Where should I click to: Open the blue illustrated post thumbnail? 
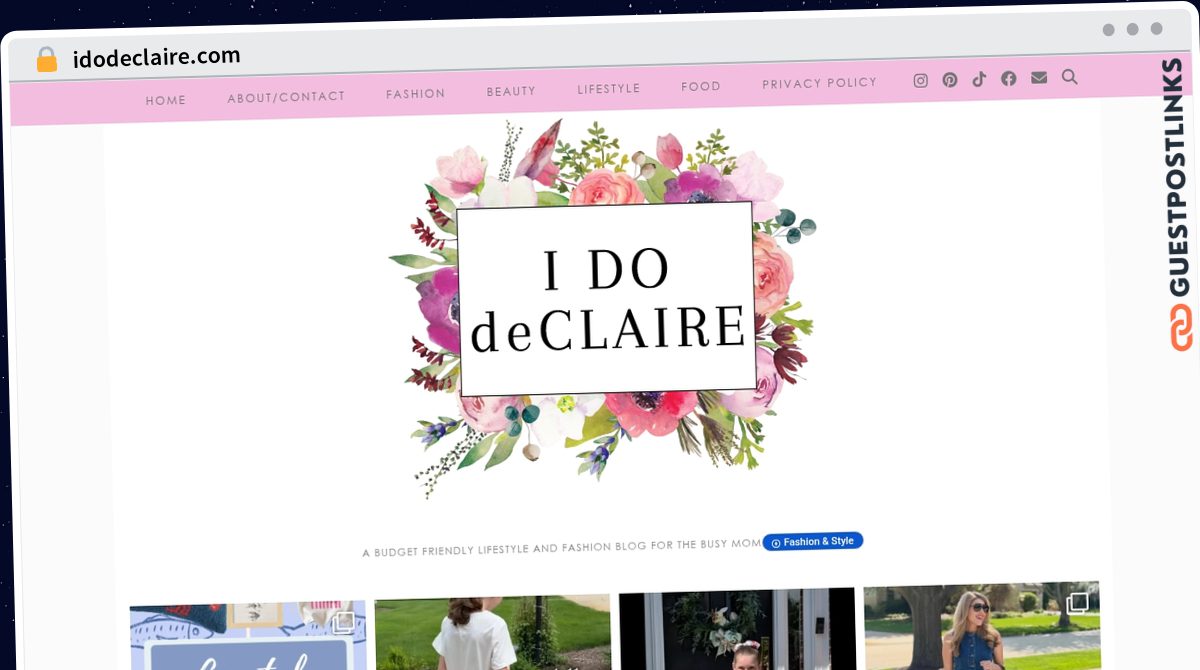(x=248, y=636)
